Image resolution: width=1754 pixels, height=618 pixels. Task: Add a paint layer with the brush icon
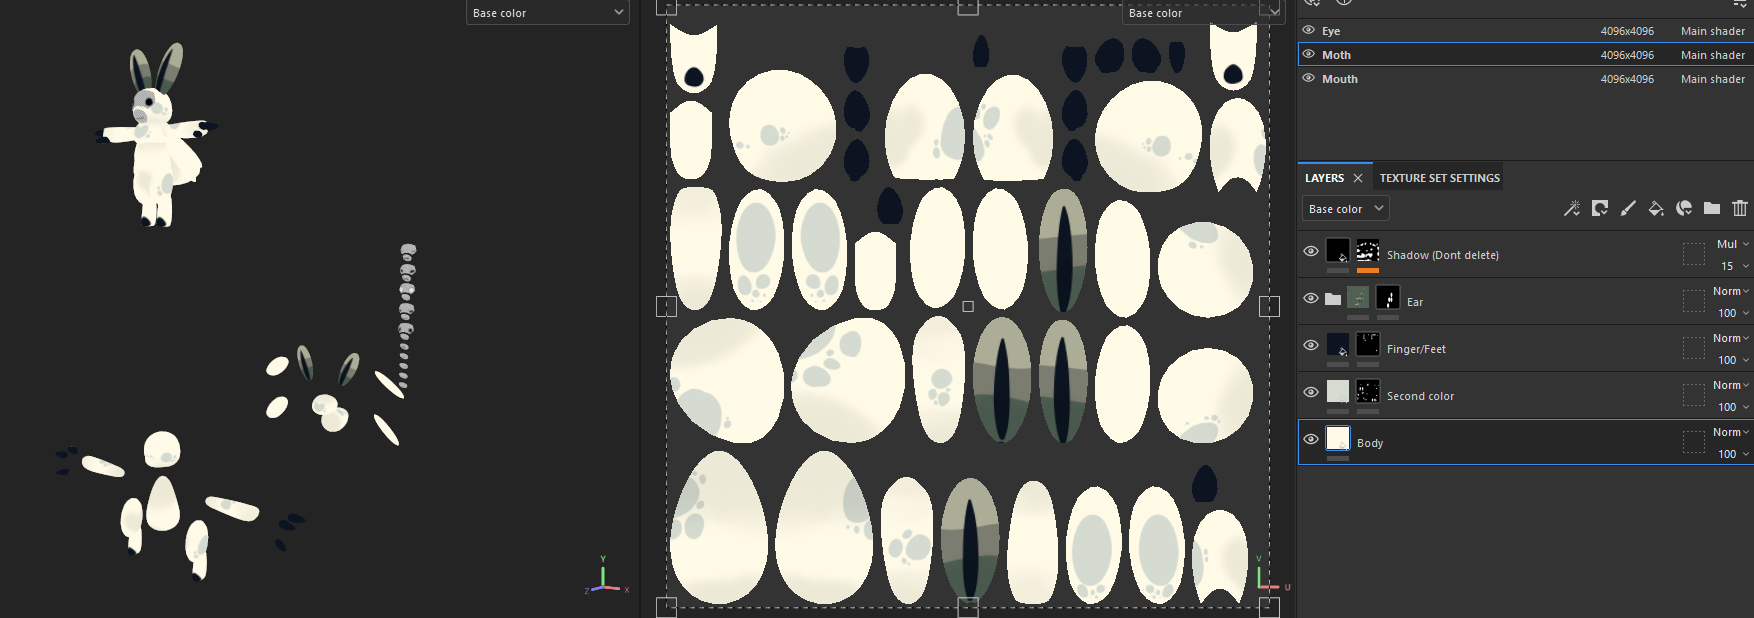(x=1628, y=208)
